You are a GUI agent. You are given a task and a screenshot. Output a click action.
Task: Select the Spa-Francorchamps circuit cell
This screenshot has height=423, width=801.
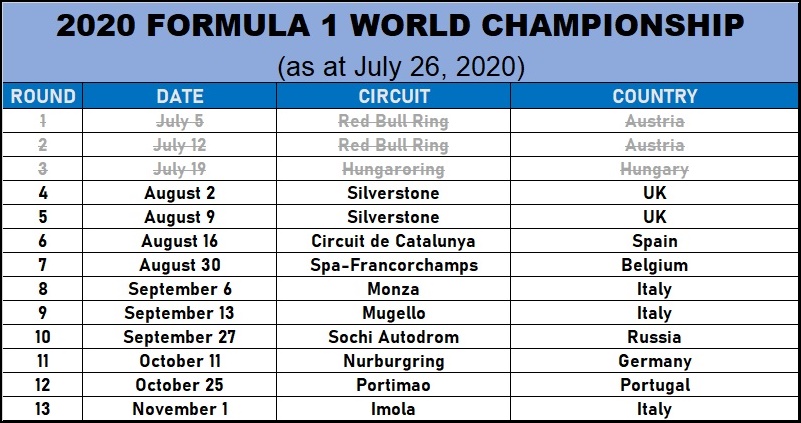(394, 265)
